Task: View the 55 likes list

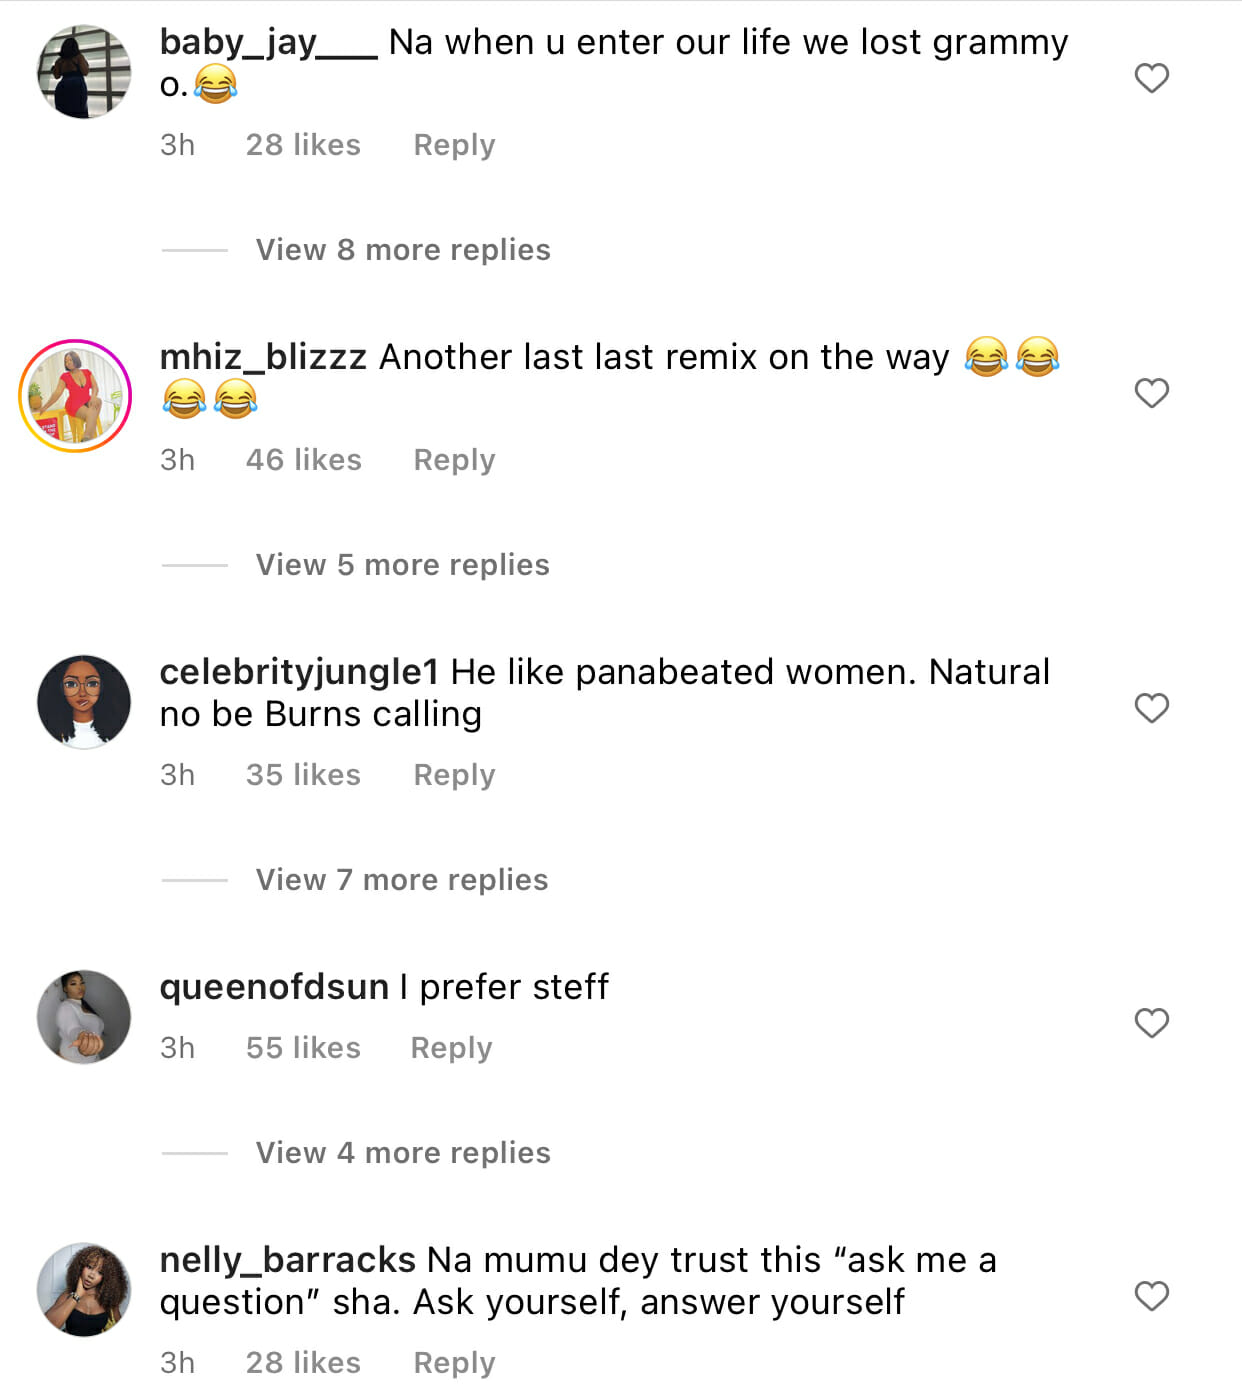Action: [303, 1048]
